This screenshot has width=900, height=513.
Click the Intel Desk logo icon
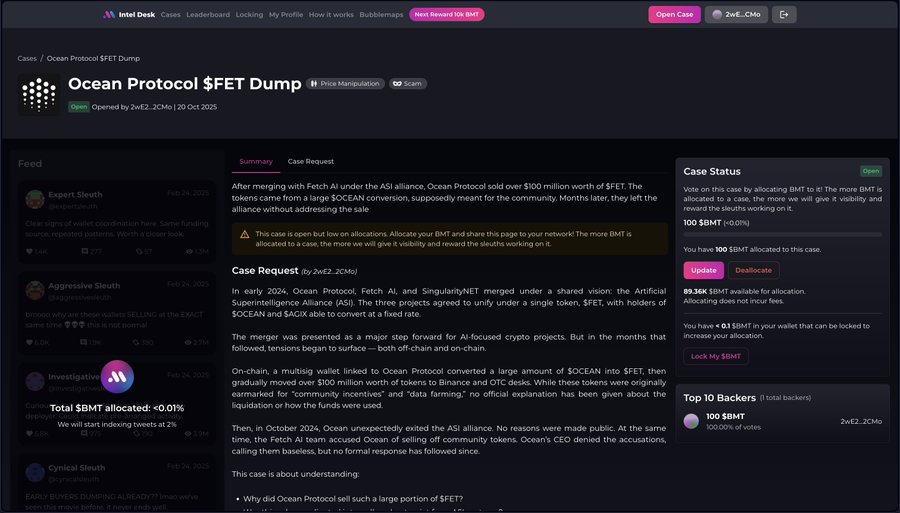(109, 15)
